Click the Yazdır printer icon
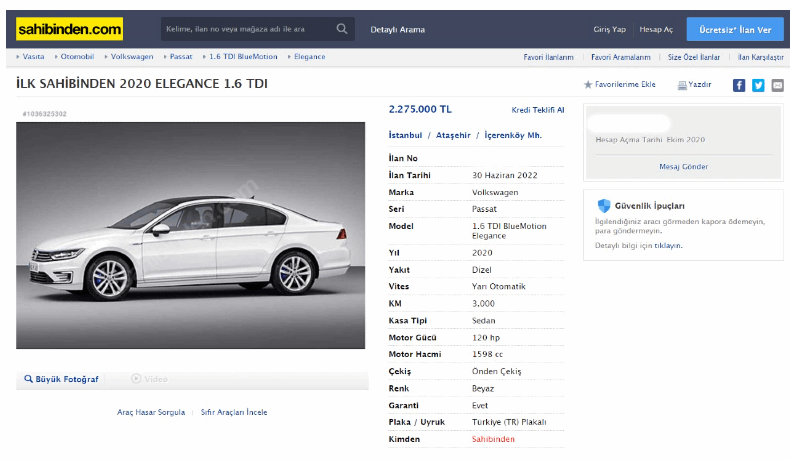The height and width of the screenshot is (460, 790). pyautogui.click(x=682, y=85)
